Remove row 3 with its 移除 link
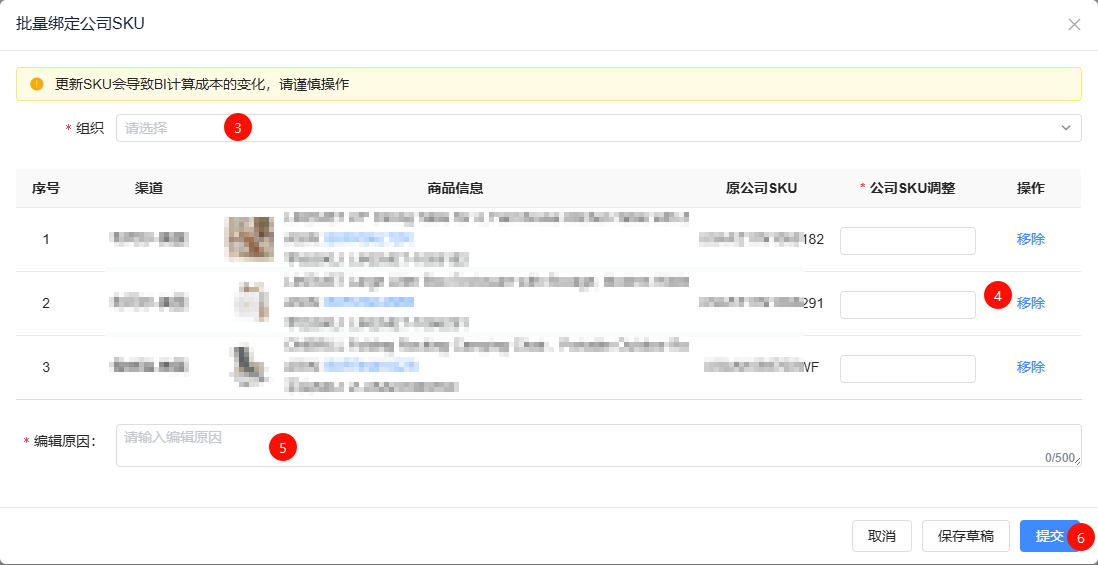 pyautogui.click(x=1030, y=367)
